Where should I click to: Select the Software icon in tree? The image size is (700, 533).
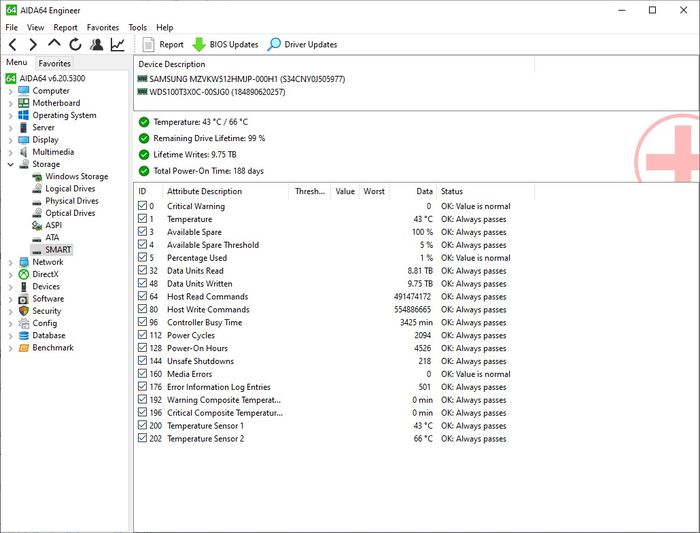pyautogui.click(x=24, y=299)
